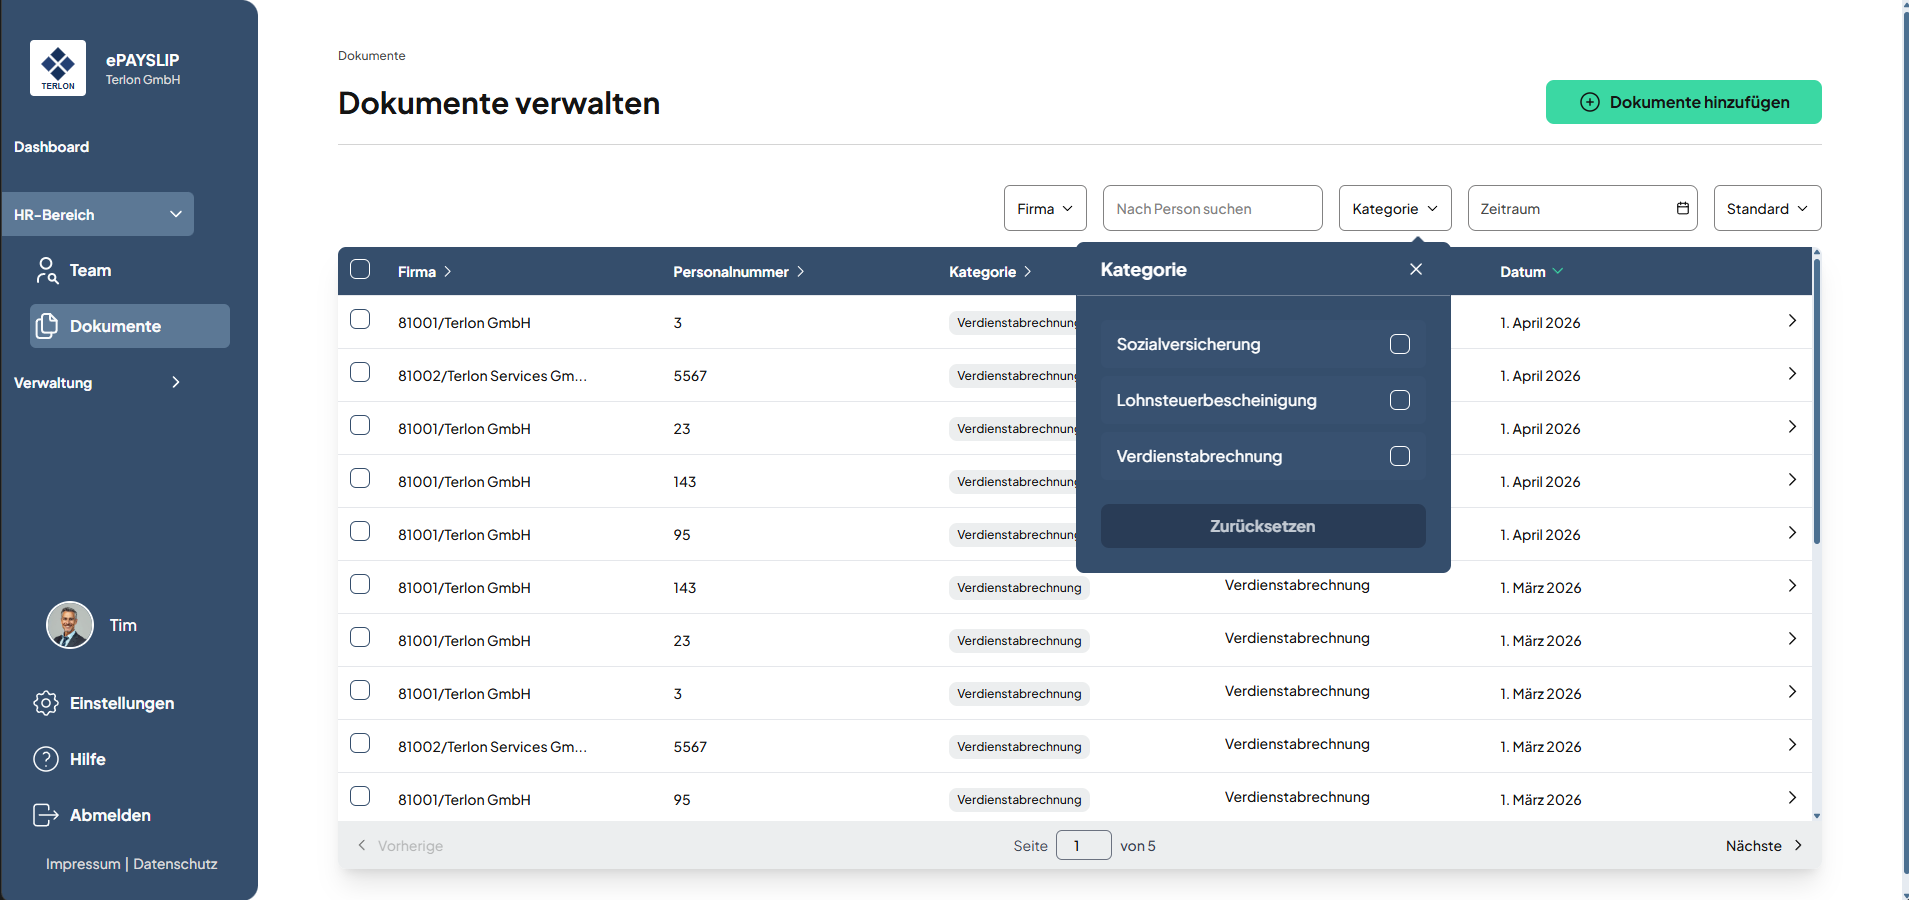This screenshot has height=900, width=1909.
Task: Close the Kategorie filter popup
Action: pyautogui.click(x=1415, y=269)
